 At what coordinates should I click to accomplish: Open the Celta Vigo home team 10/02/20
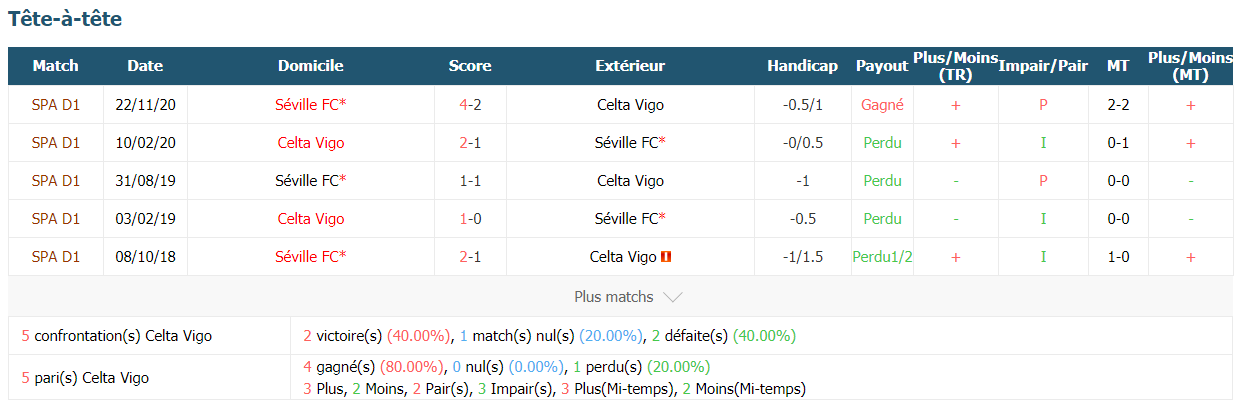pyautogui.click(x=311, y=142)
